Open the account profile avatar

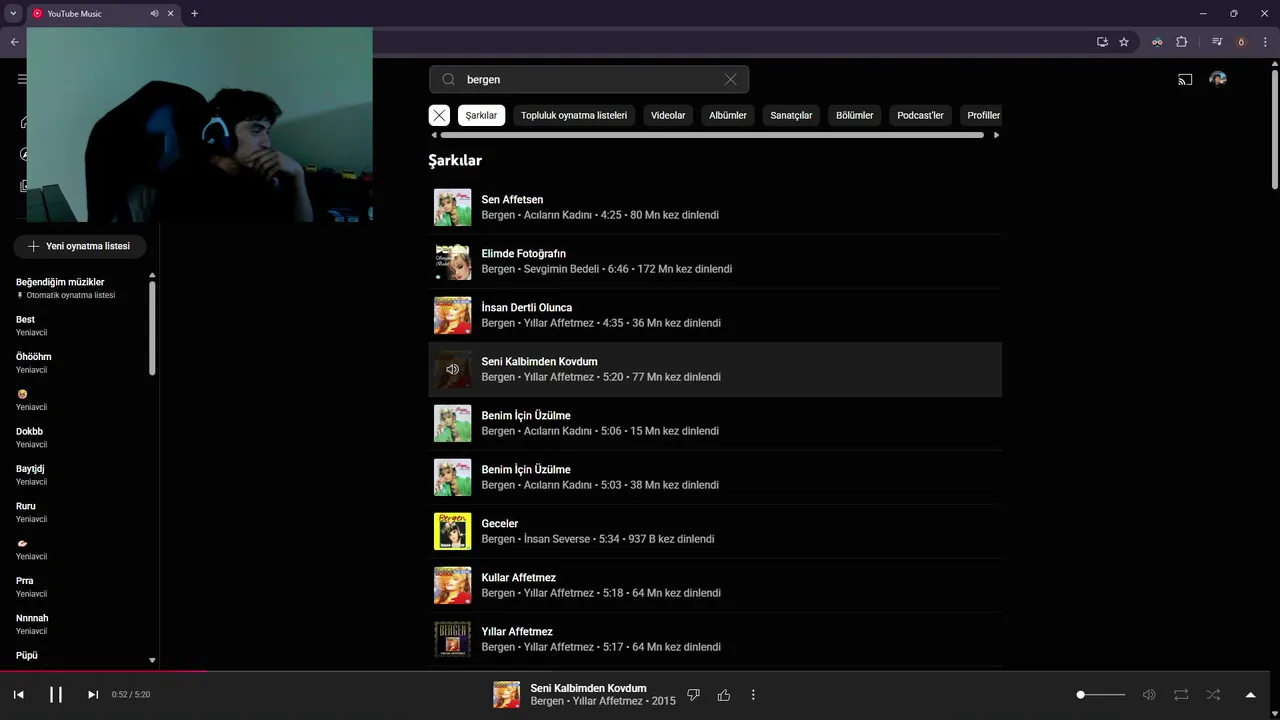click(1218, 79)
